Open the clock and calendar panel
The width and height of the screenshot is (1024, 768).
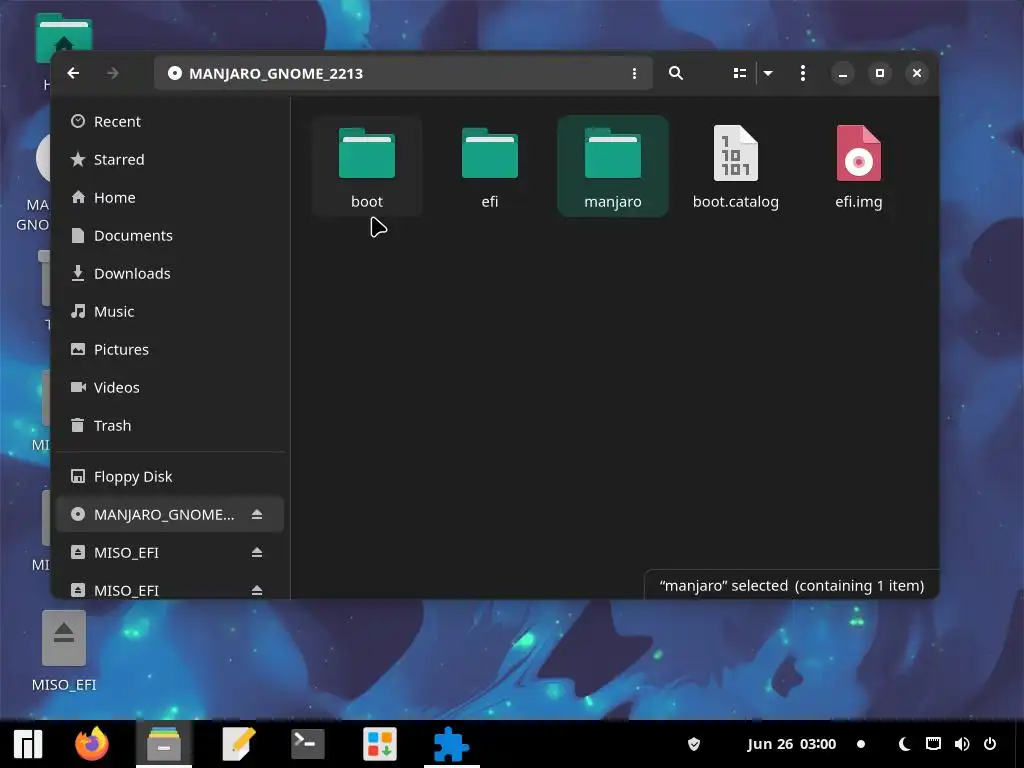pos(792,744)
